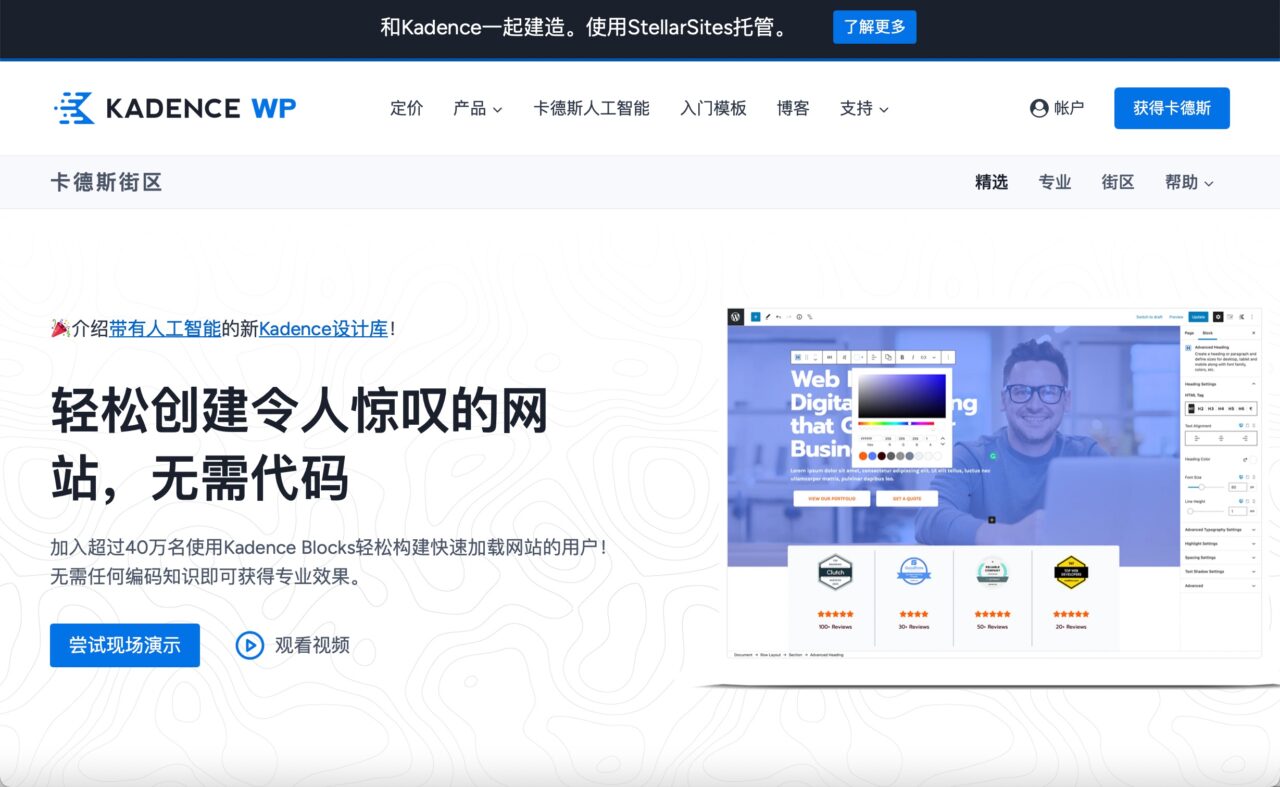Switch to Page tab in editor sidebar
The image size is (1280, 787).
(x=1189, y=333)
